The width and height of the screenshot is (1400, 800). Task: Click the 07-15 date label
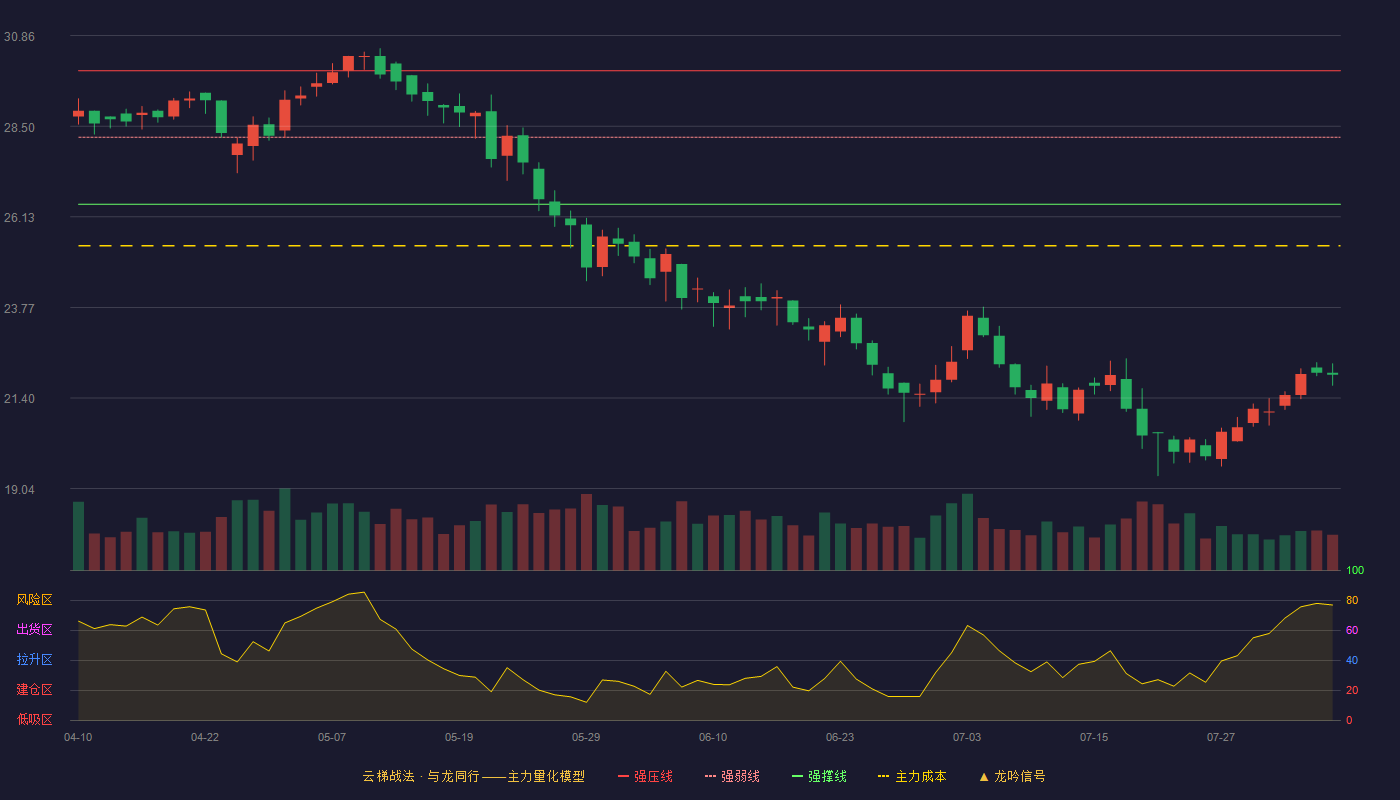coord(1094,737)
